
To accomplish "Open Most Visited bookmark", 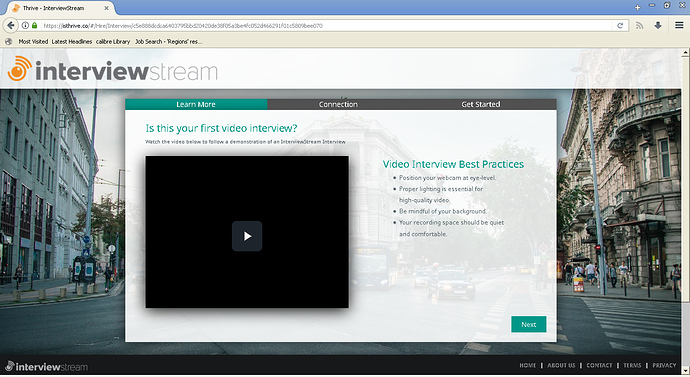I will coord(33,41).
